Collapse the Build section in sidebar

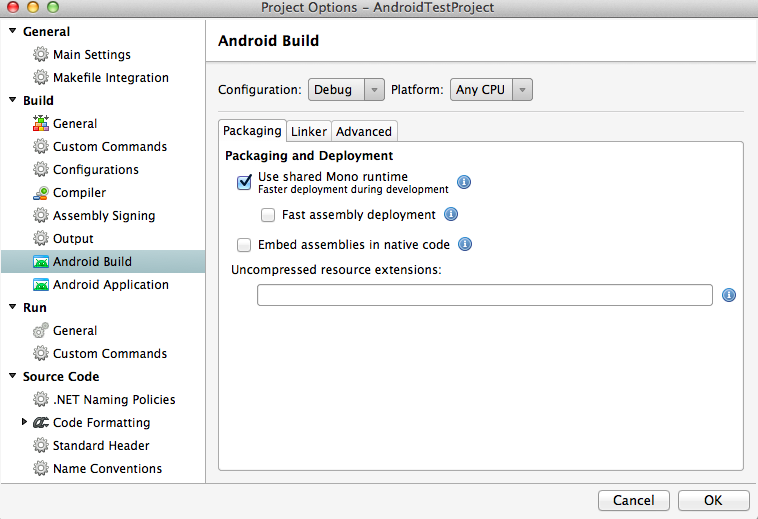(13, 100)
